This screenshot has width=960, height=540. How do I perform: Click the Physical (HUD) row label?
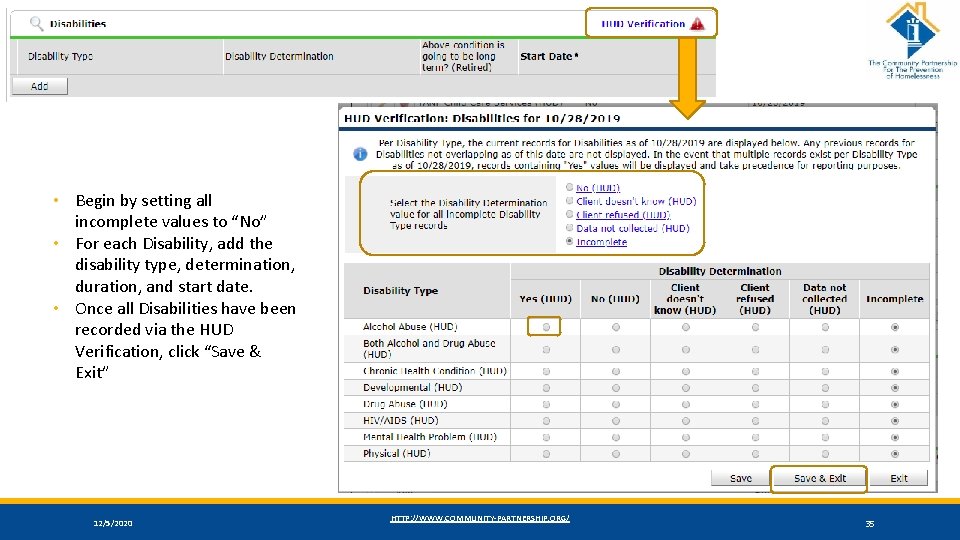coord(397,454)
